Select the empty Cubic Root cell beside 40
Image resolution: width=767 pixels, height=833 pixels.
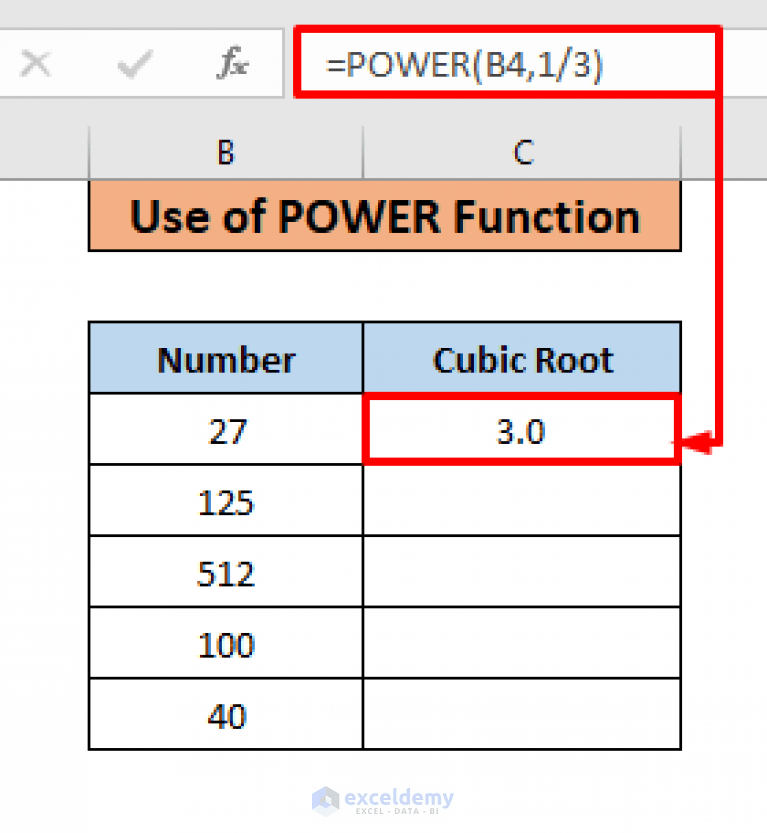pyautogui.click(x=522, y=714)
